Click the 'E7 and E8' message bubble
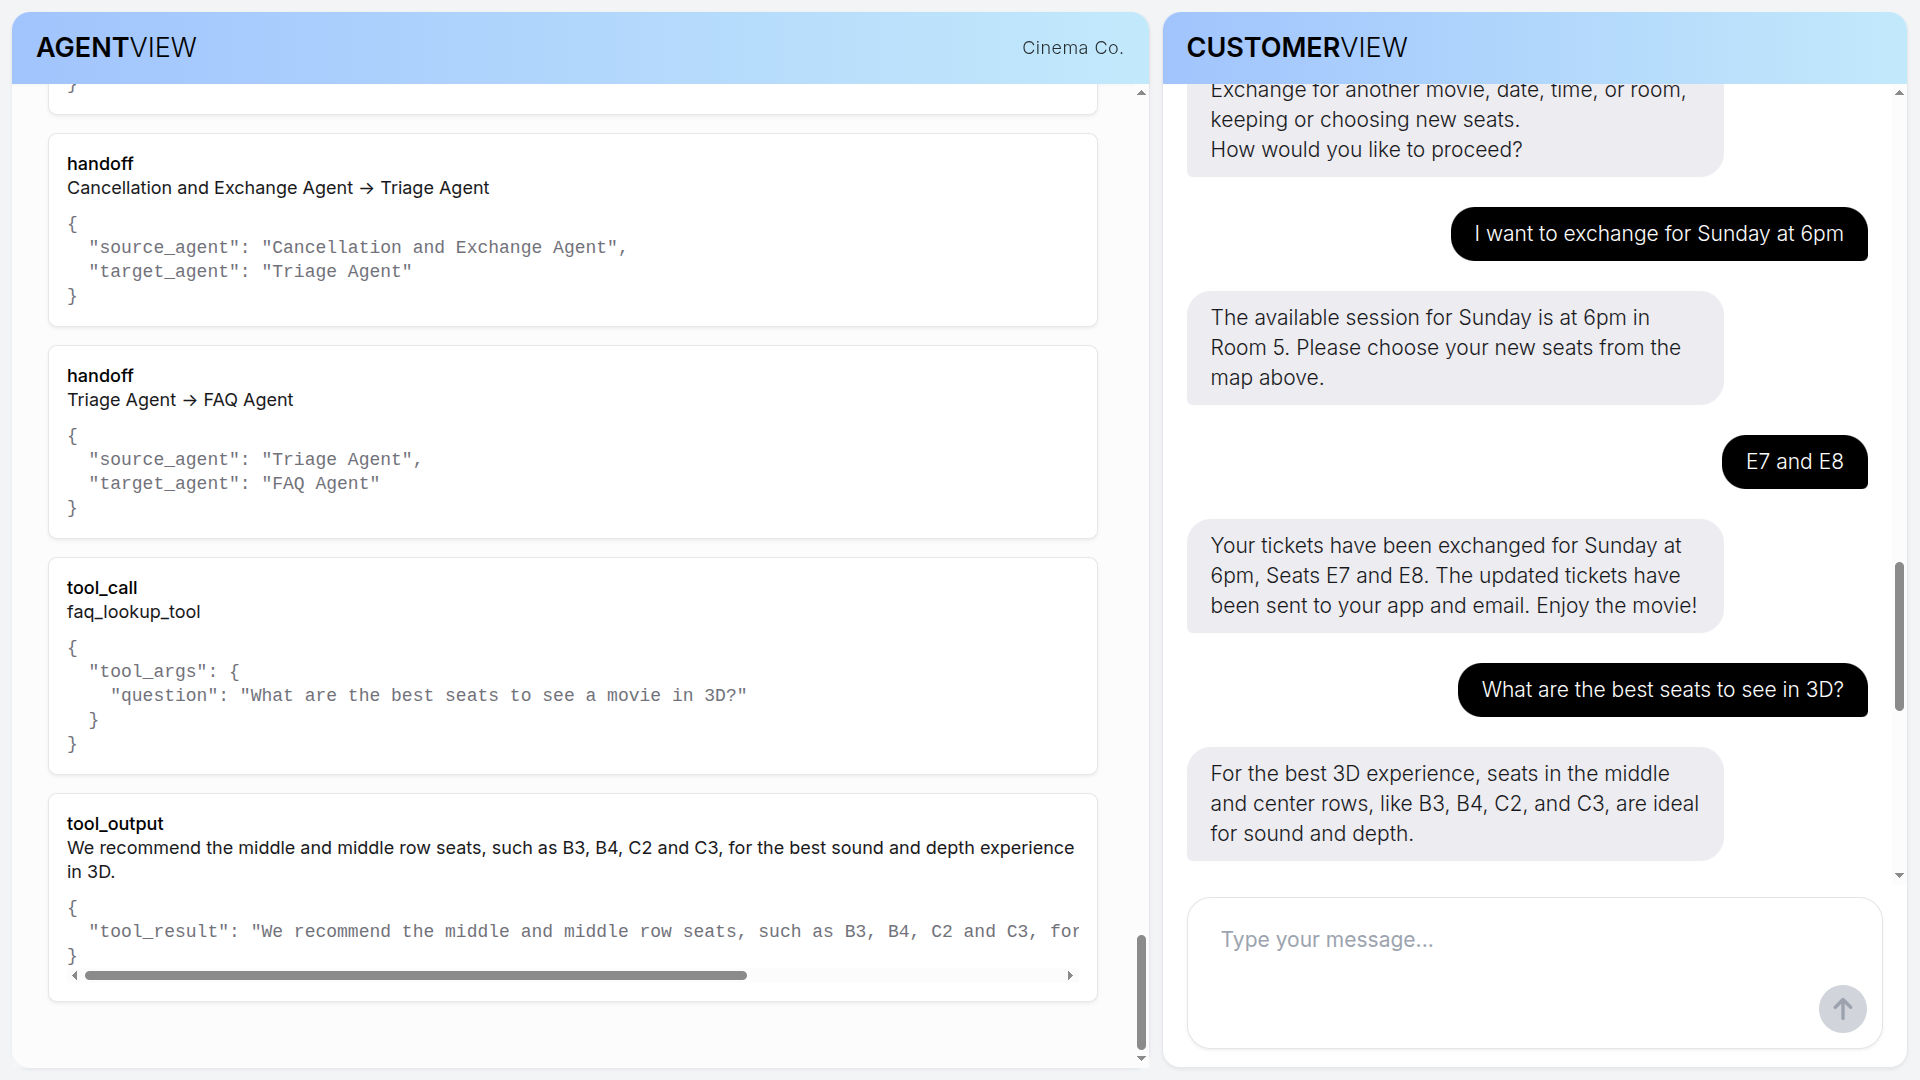Viewport: 1920px width, 1080px height. (x=1794, y=462)
